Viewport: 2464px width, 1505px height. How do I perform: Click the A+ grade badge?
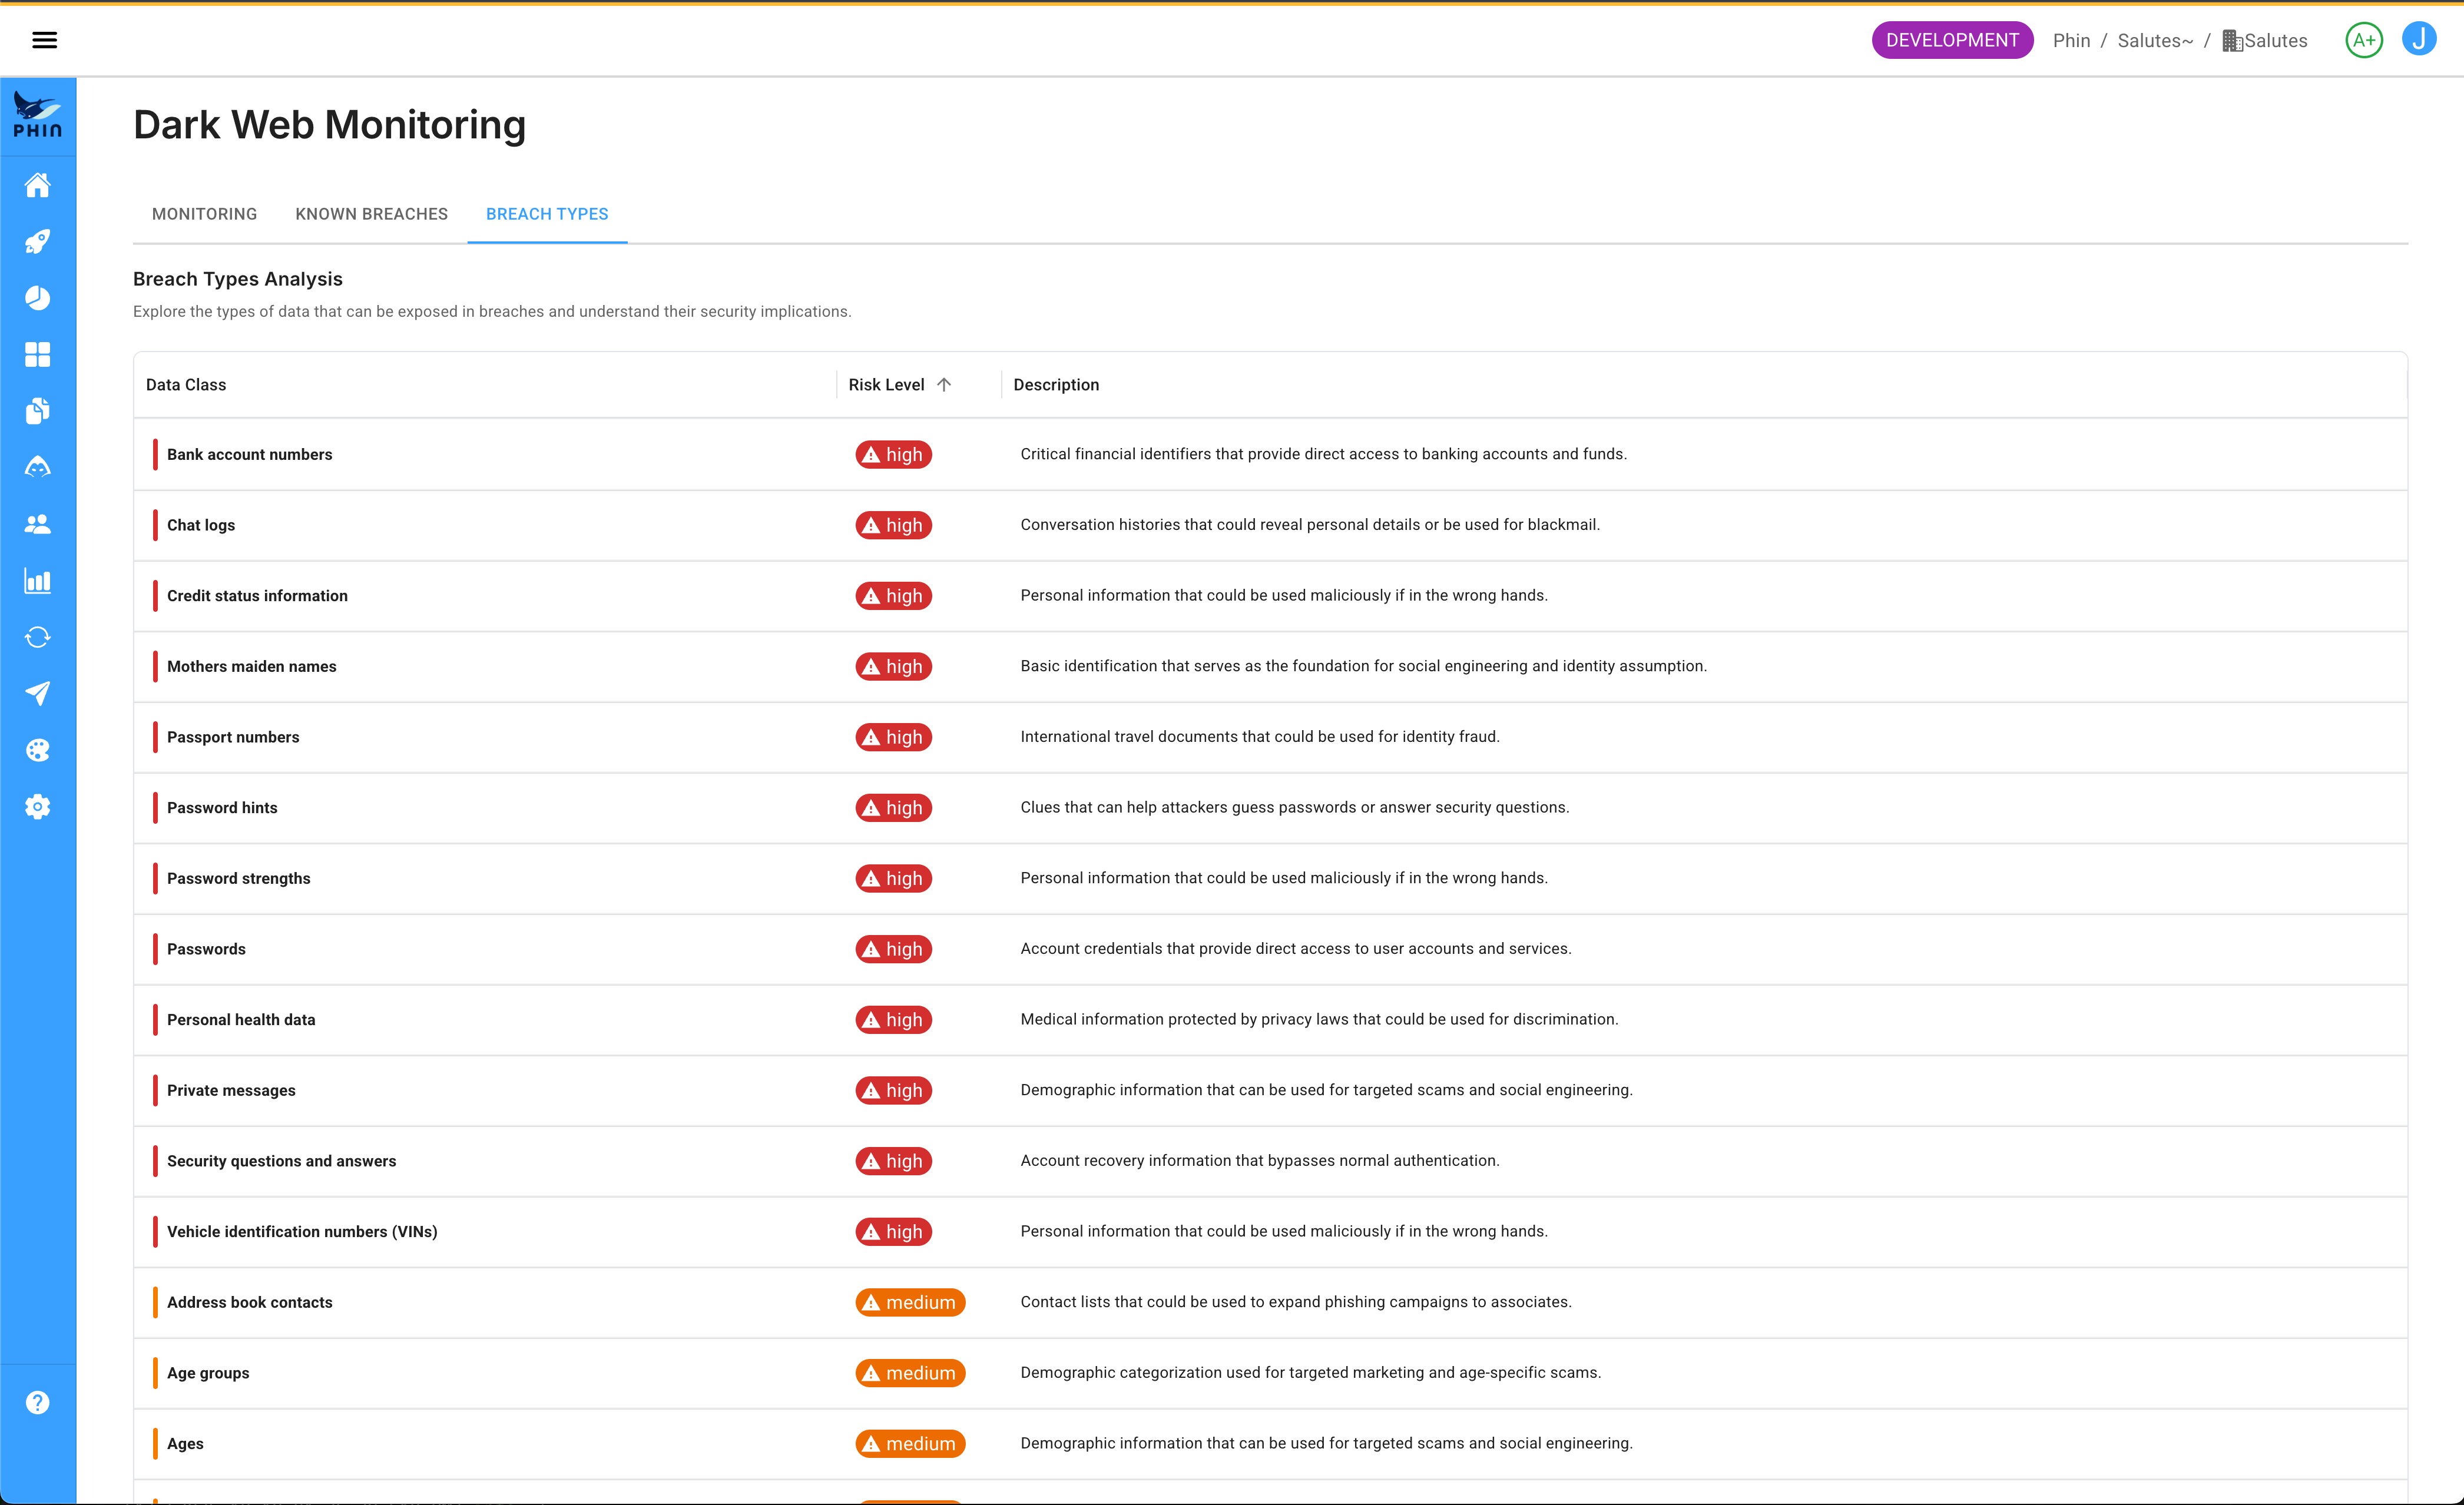[x=2363, y=40]
